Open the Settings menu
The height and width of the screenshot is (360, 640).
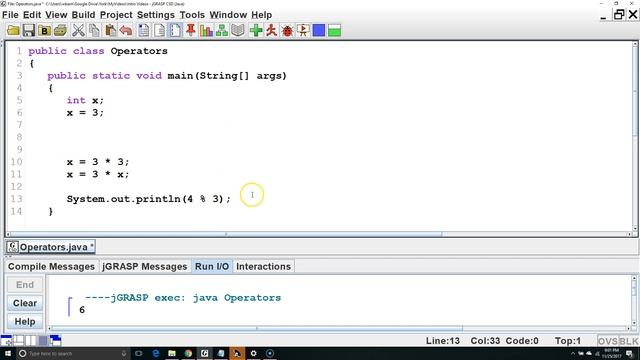(x=156, y=15)
